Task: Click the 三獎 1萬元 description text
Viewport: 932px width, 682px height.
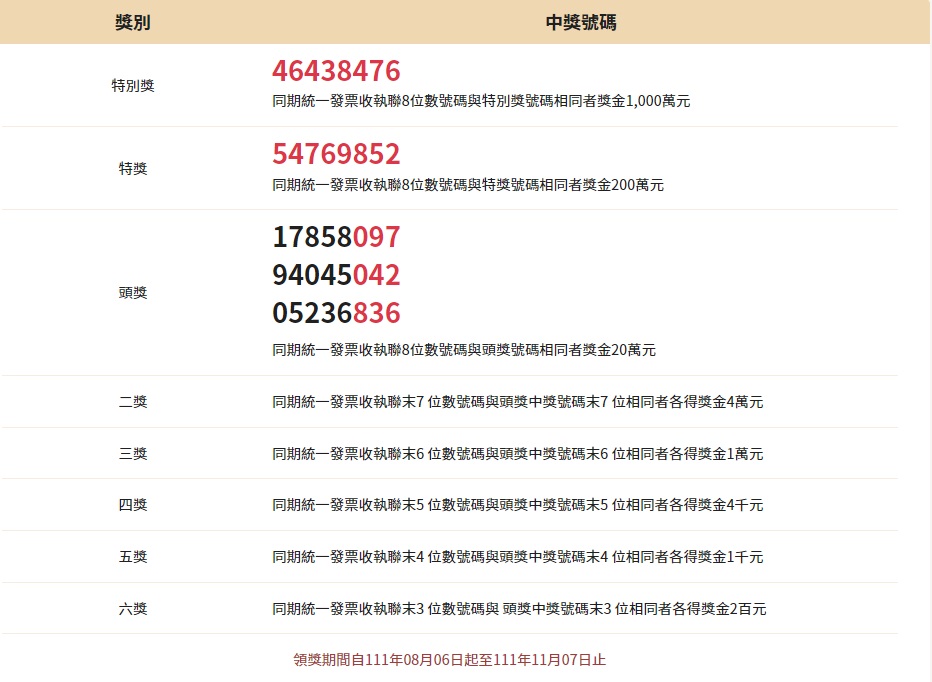Action: (x=517, y=454)
